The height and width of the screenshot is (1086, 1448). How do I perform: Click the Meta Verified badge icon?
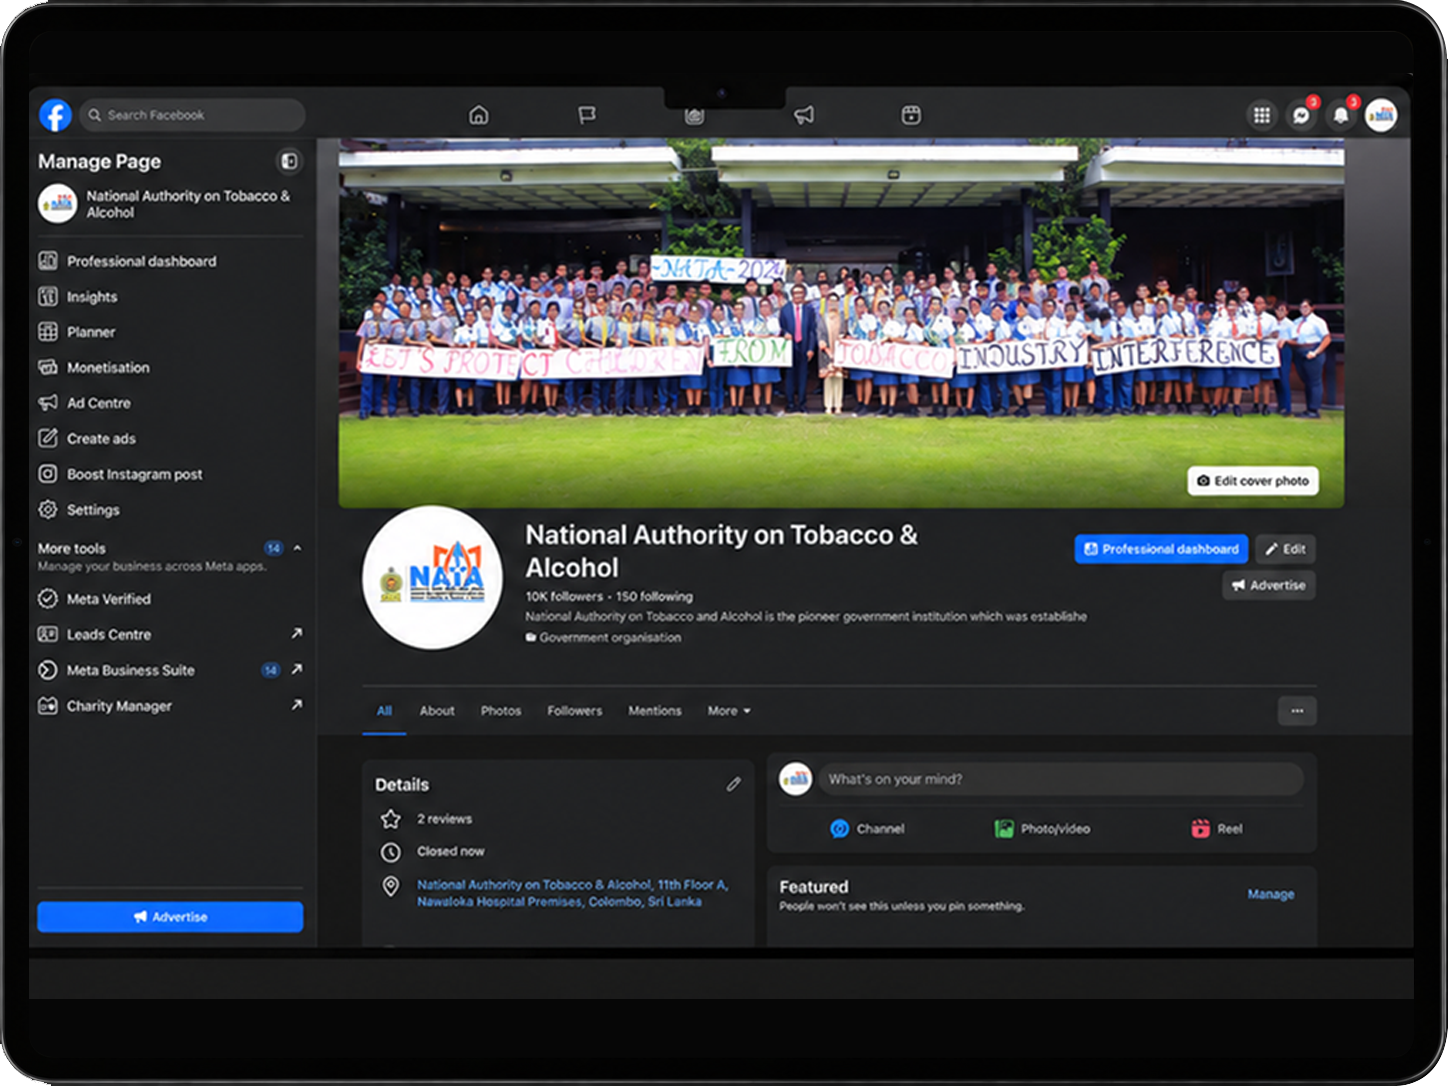coord(48,599)
